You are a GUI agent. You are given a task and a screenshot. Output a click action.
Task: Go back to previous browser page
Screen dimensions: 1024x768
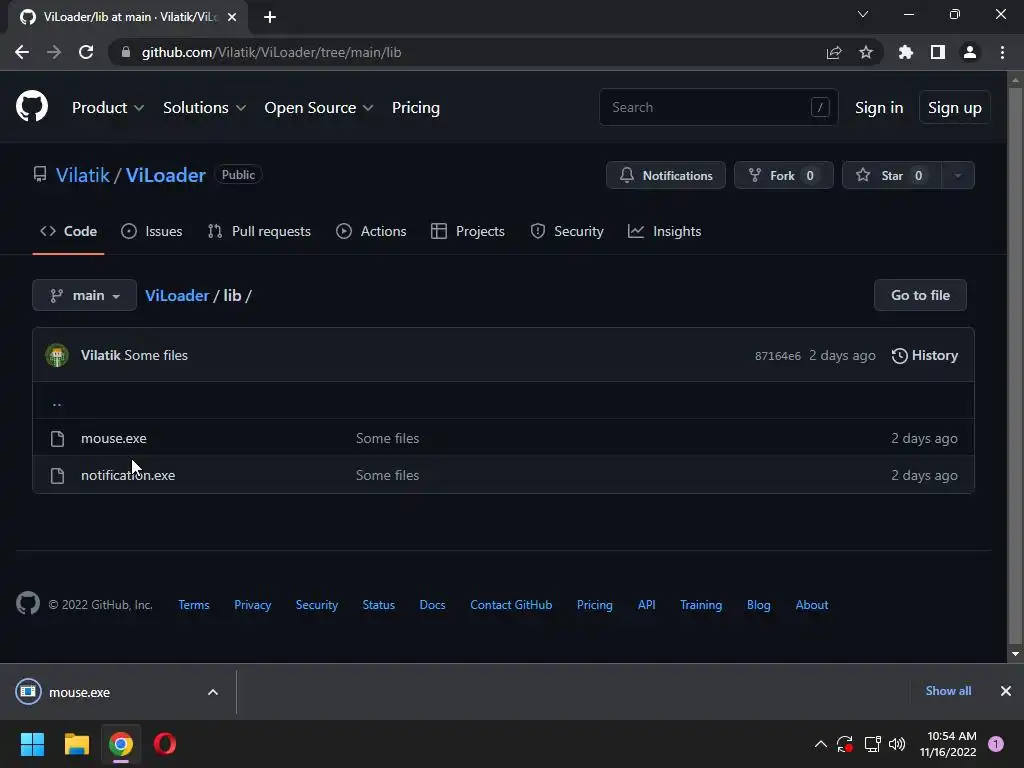coord(22,52)
